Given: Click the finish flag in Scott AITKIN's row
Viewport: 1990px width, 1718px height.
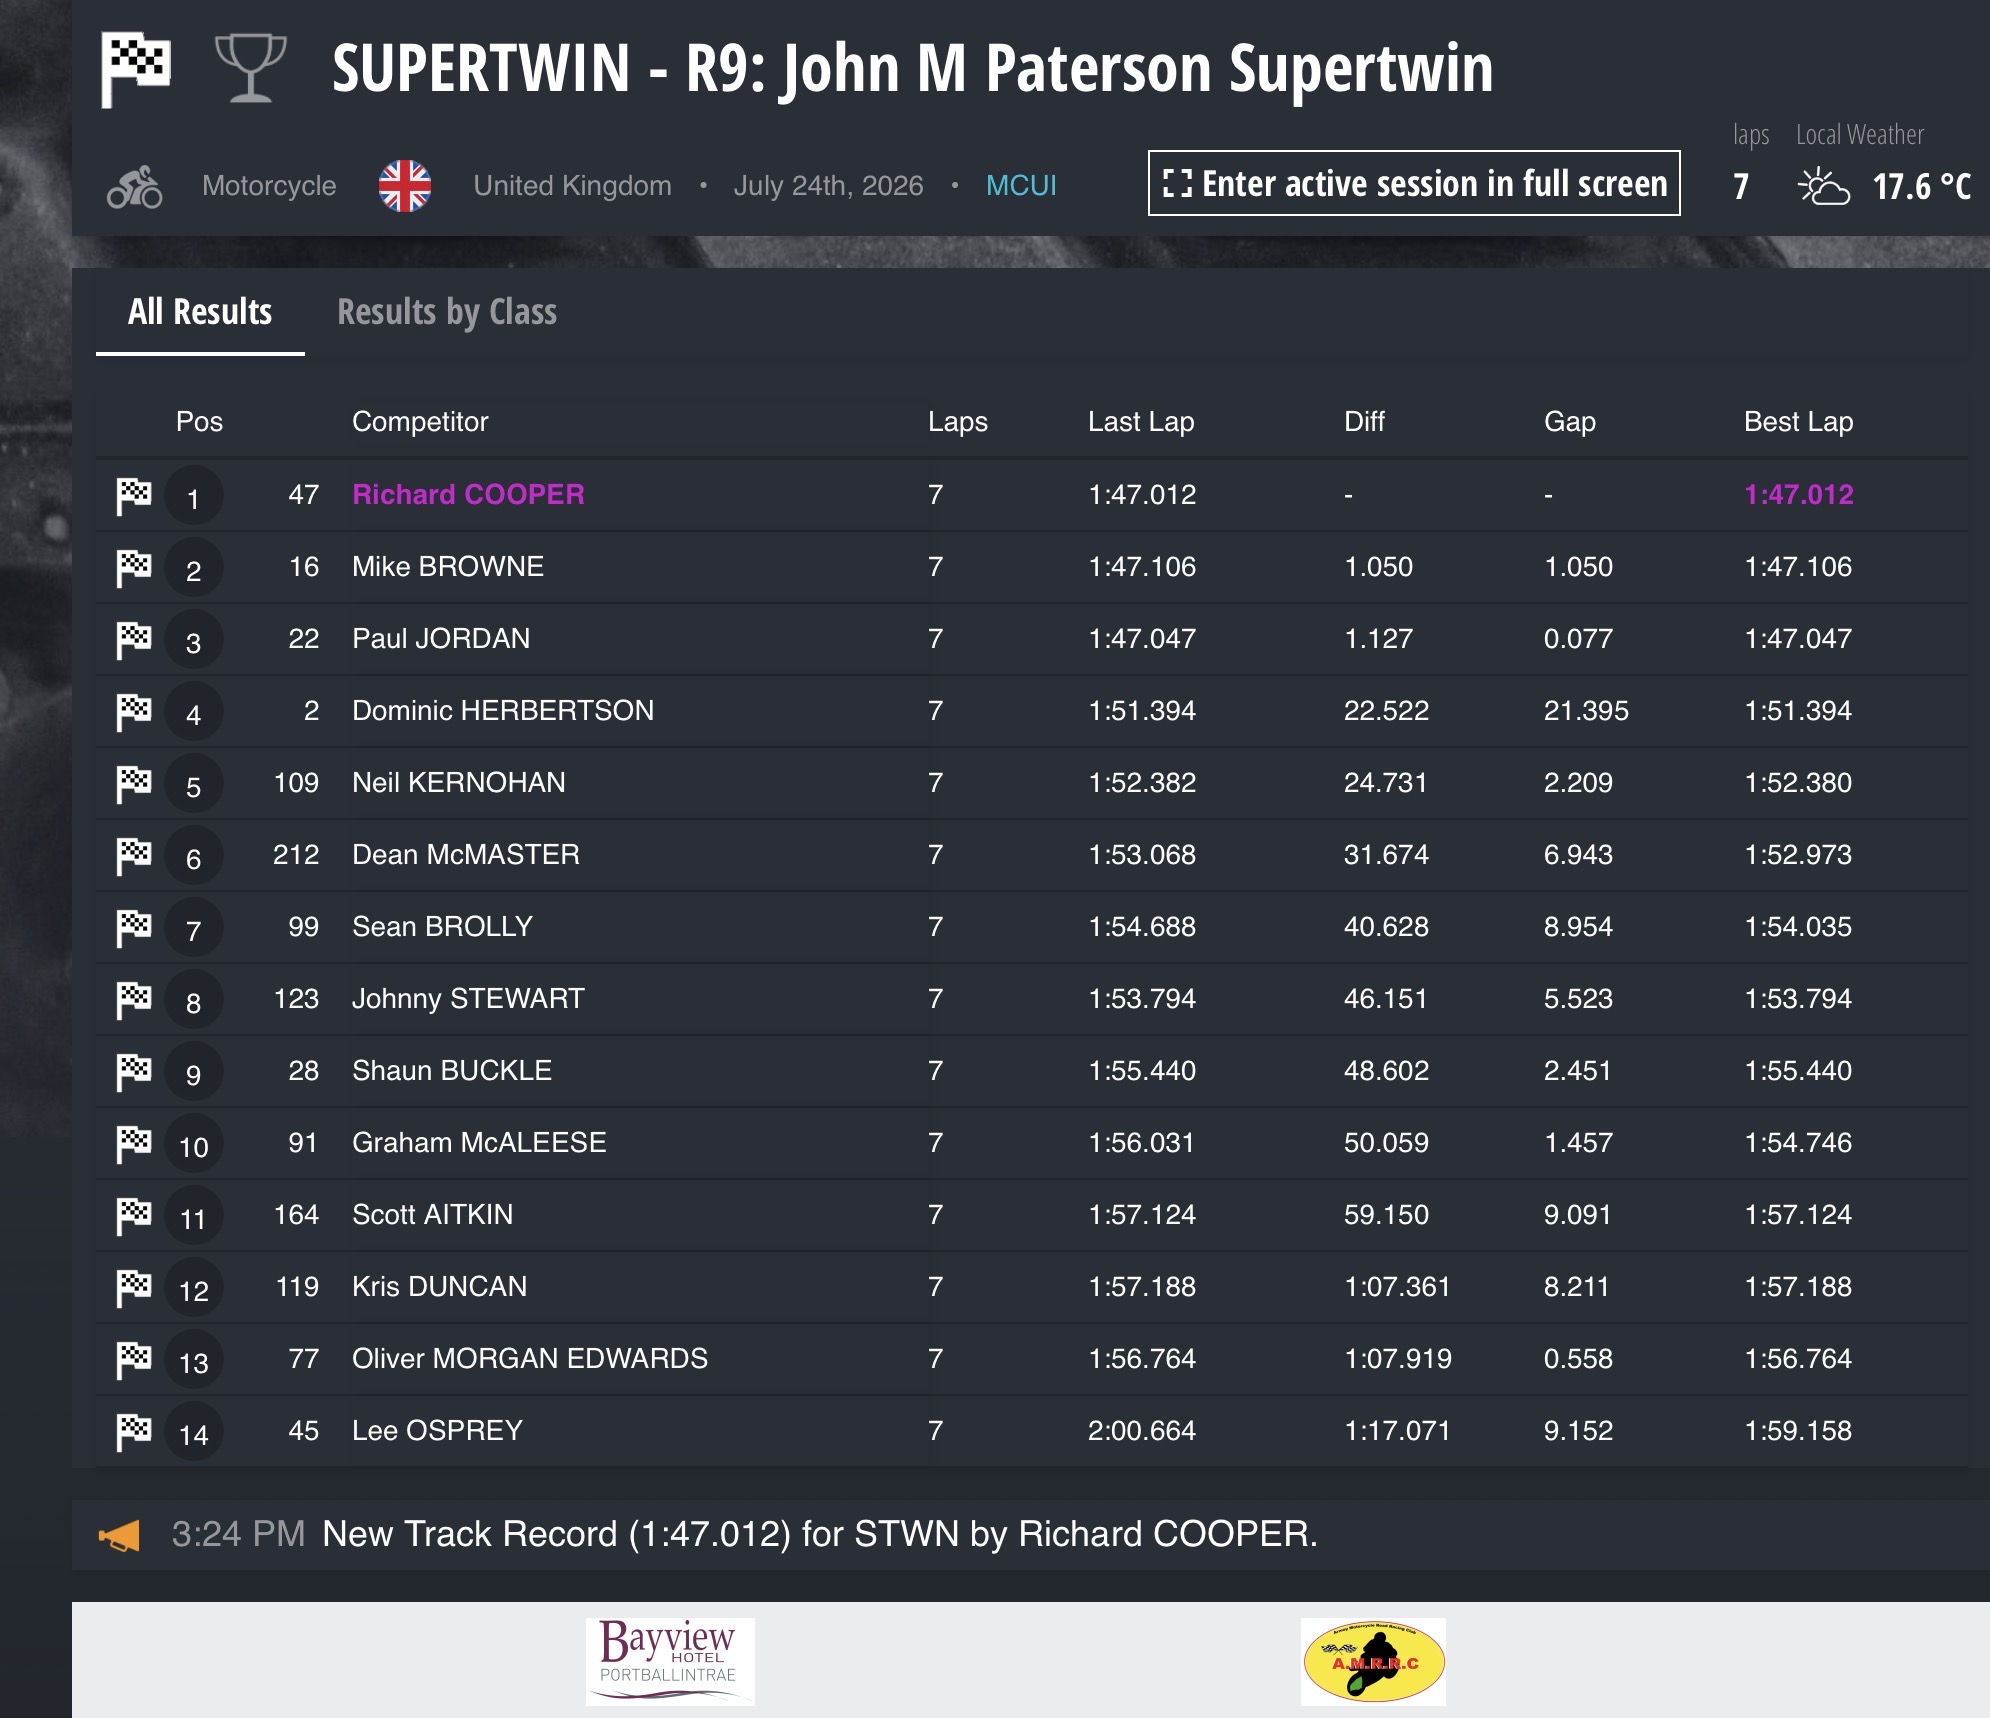Looking at the screenshot, I should point(134,1215).
